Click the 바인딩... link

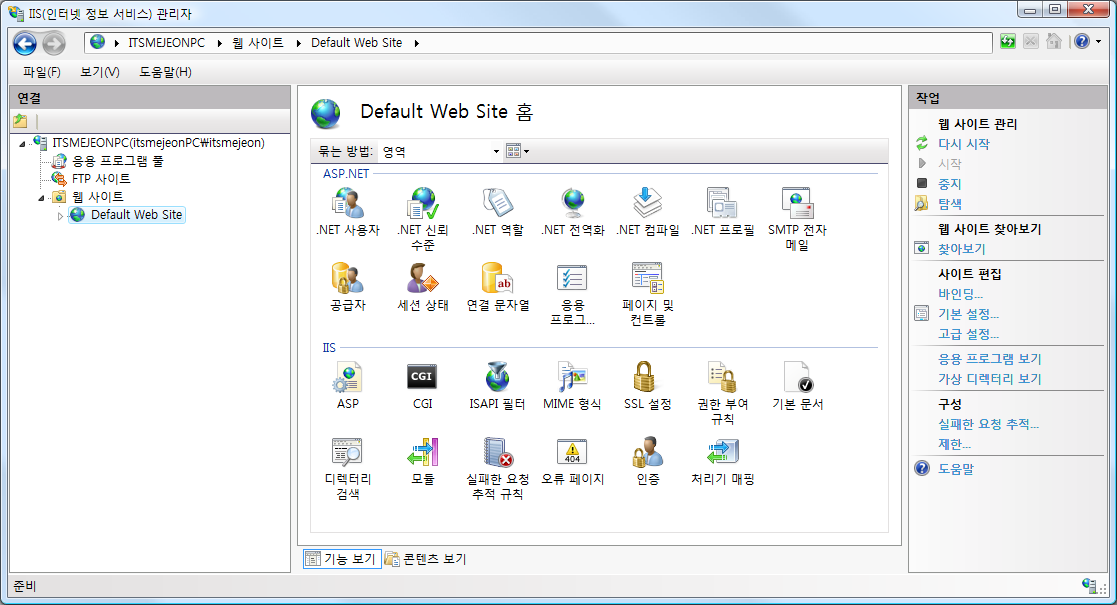click(x=960, y=294)
